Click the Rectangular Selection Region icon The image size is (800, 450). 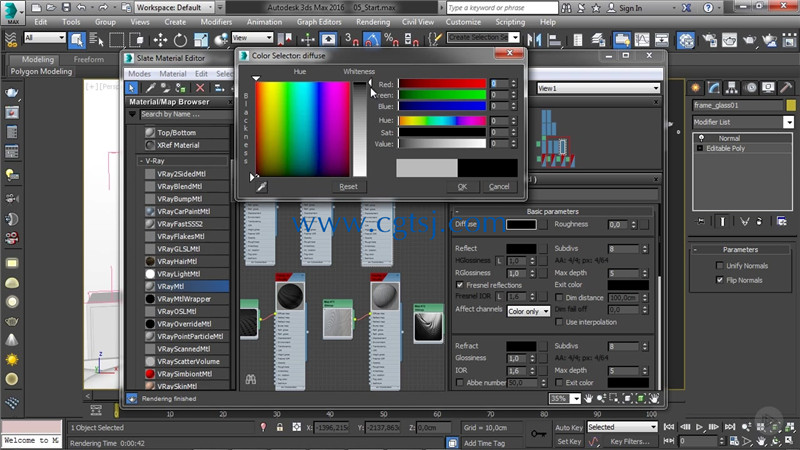coord(116,40)
